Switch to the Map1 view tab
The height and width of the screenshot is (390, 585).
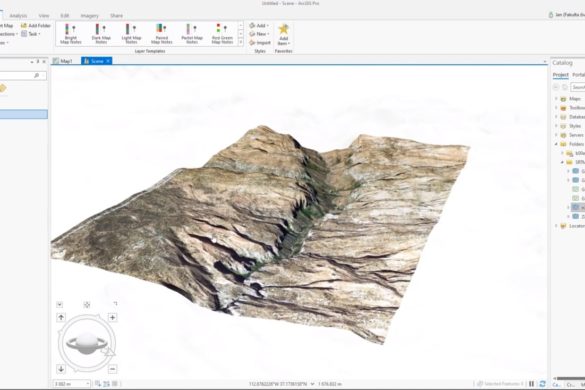point(63,61)
